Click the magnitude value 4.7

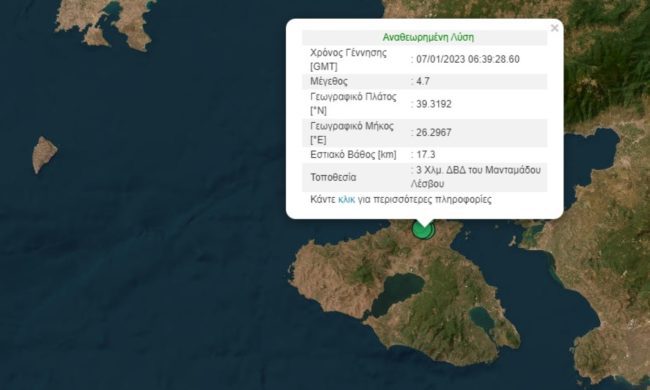click(x=422, y=81)
